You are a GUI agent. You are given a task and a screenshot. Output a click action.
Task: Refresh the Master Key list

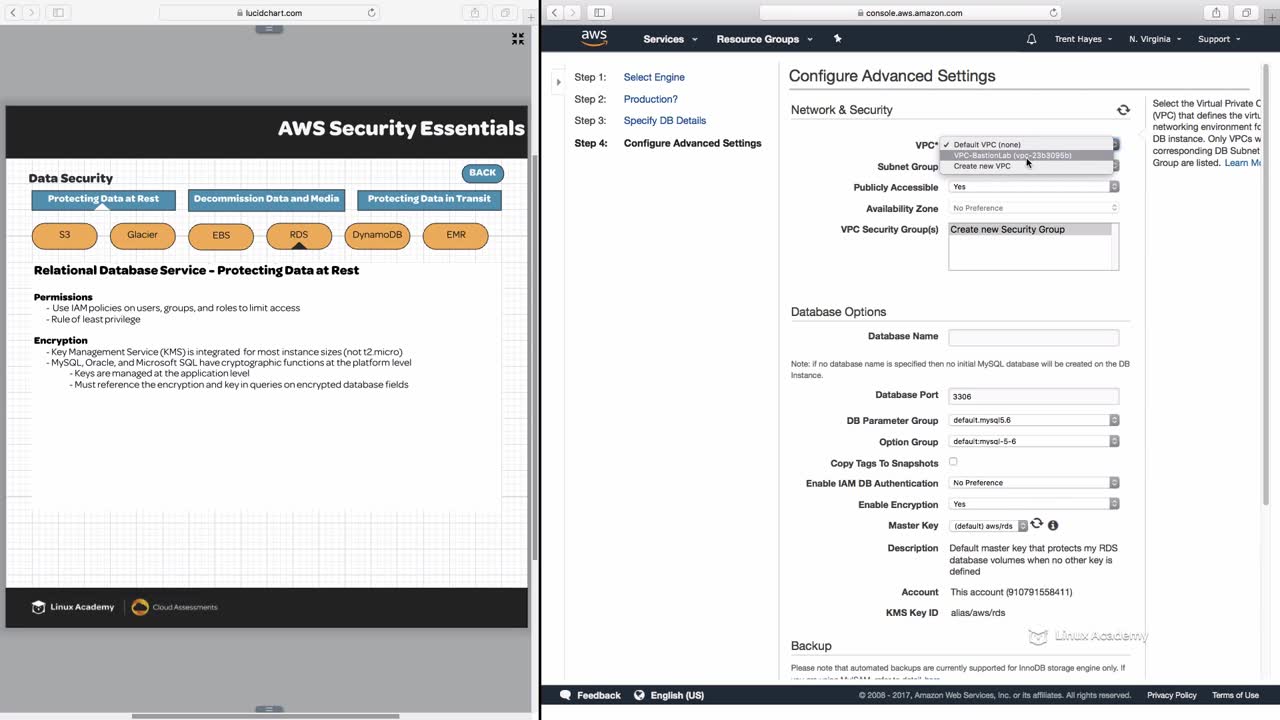pos(1037,524)
